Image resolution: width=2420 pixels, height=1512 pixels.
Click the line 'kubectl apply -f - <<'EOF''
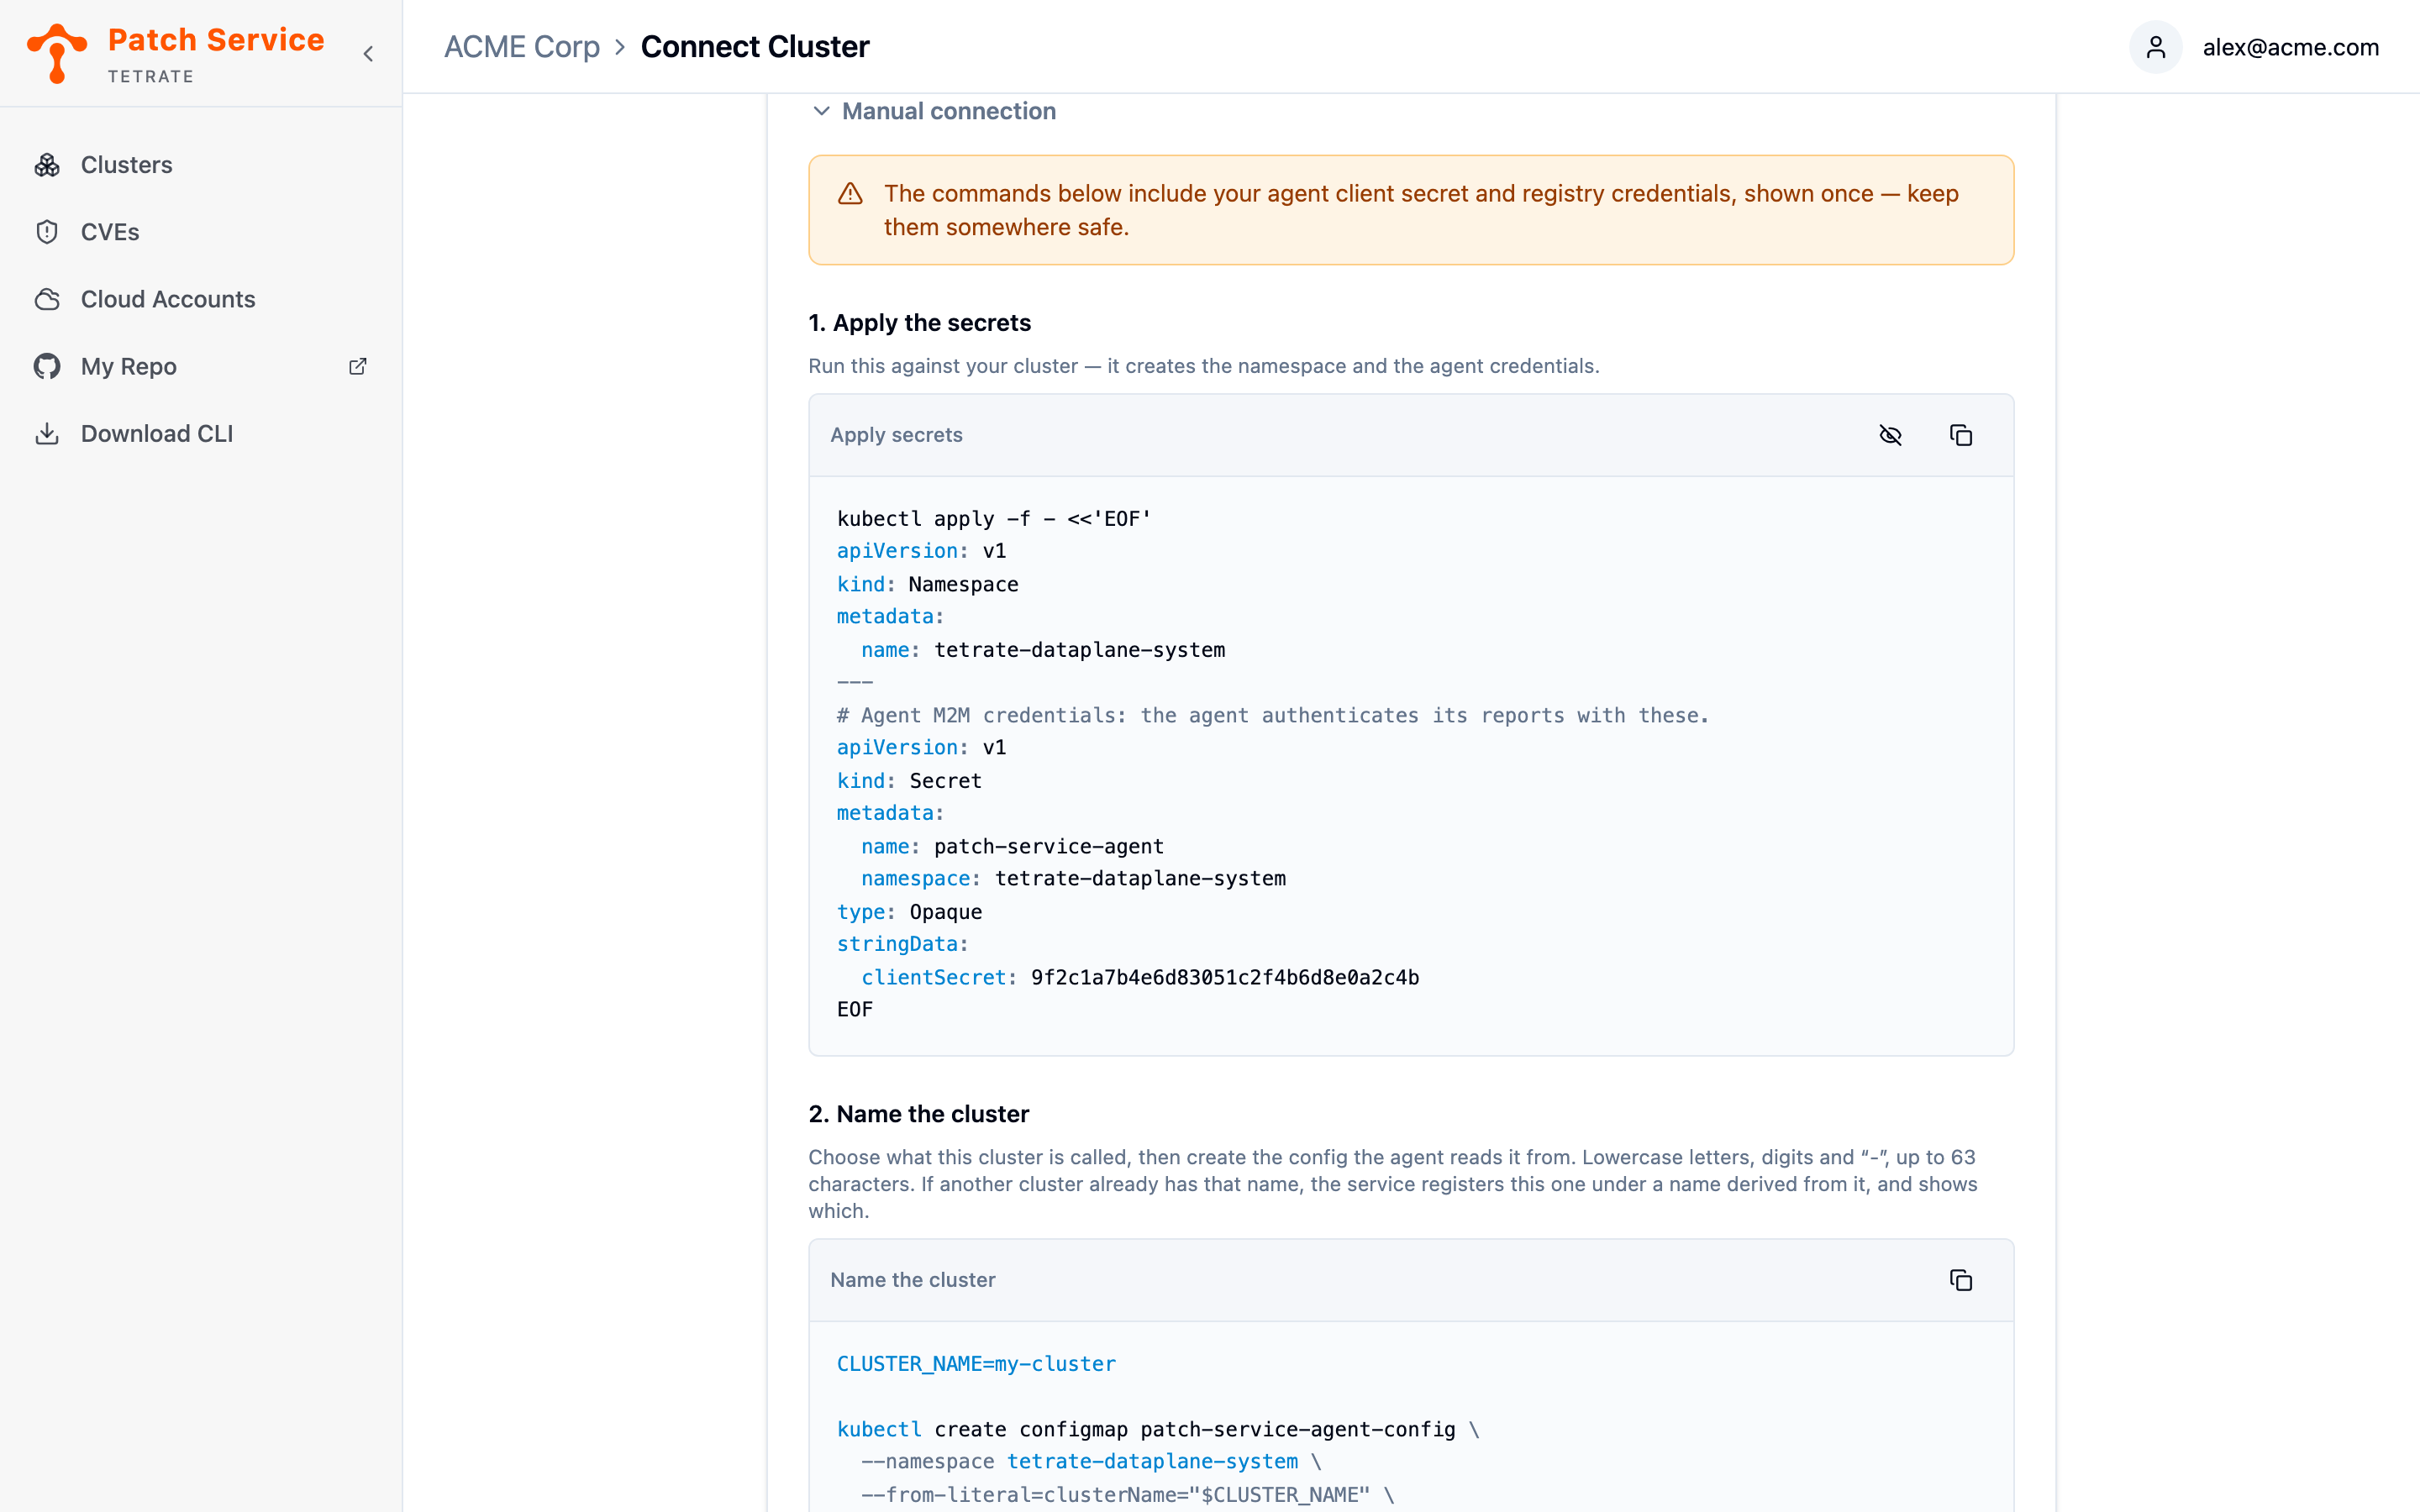(994, 518)
